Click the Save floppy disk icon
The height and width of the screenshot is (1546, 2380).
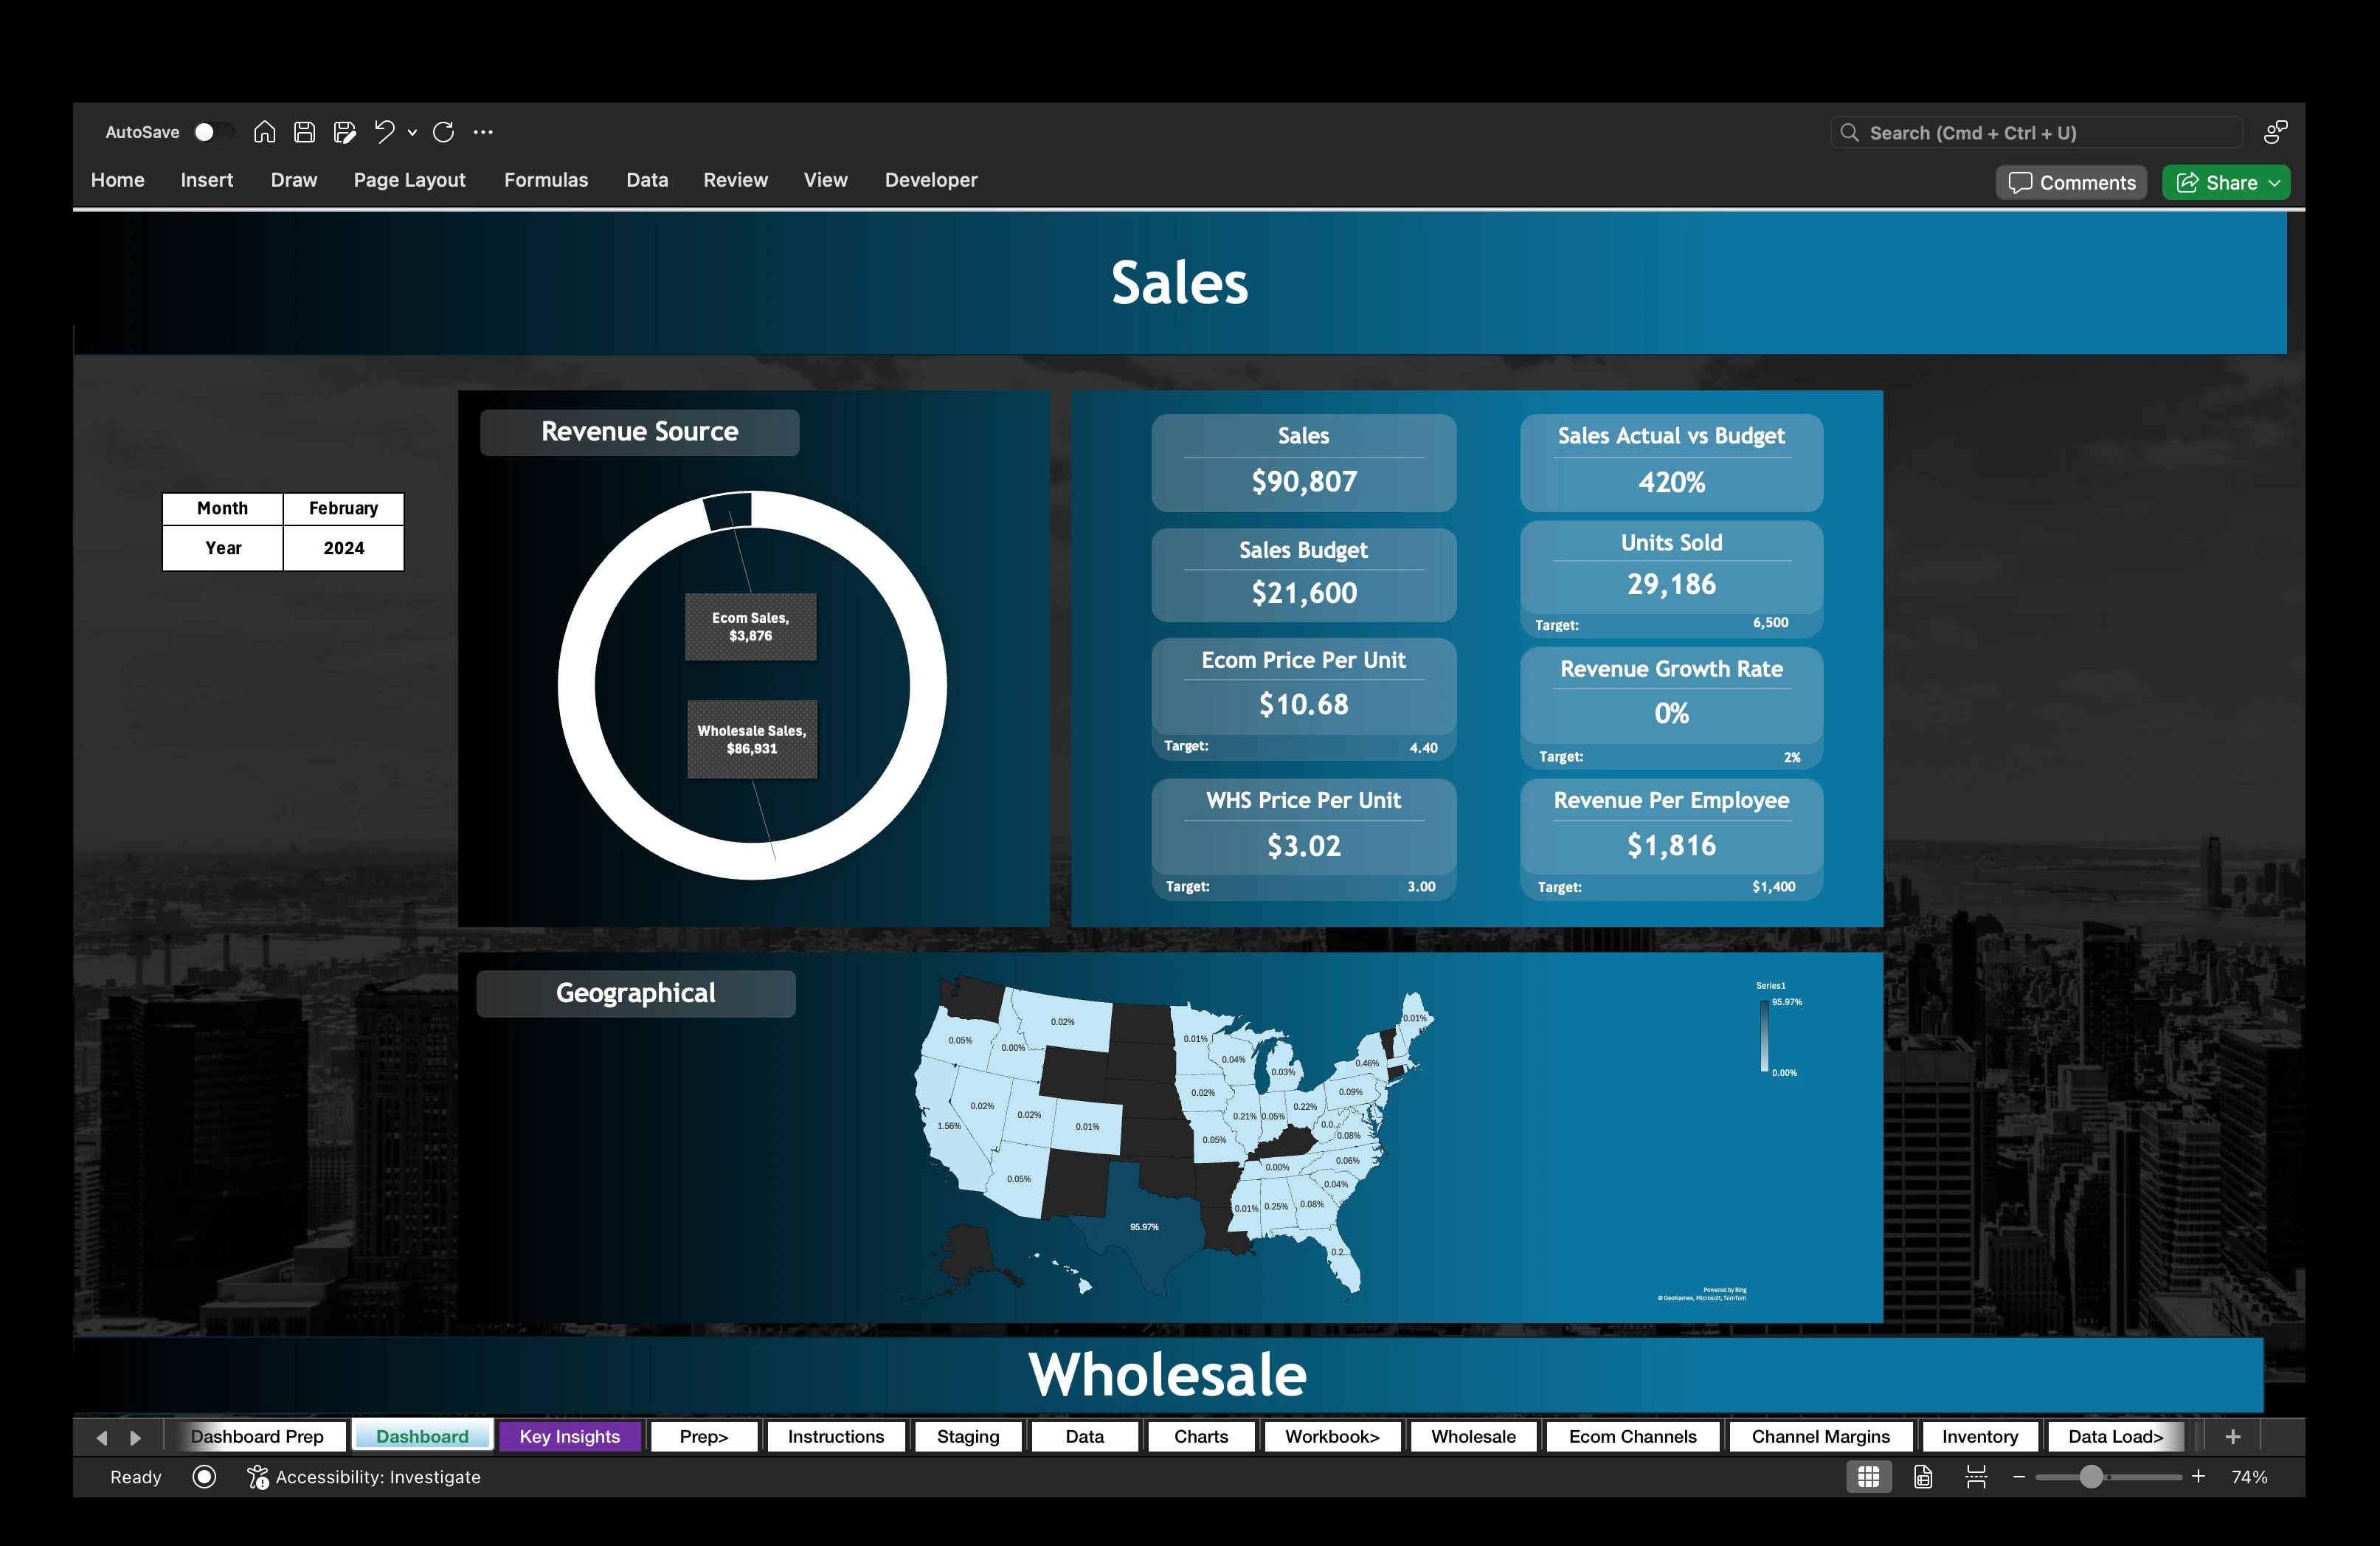[305, 132]
